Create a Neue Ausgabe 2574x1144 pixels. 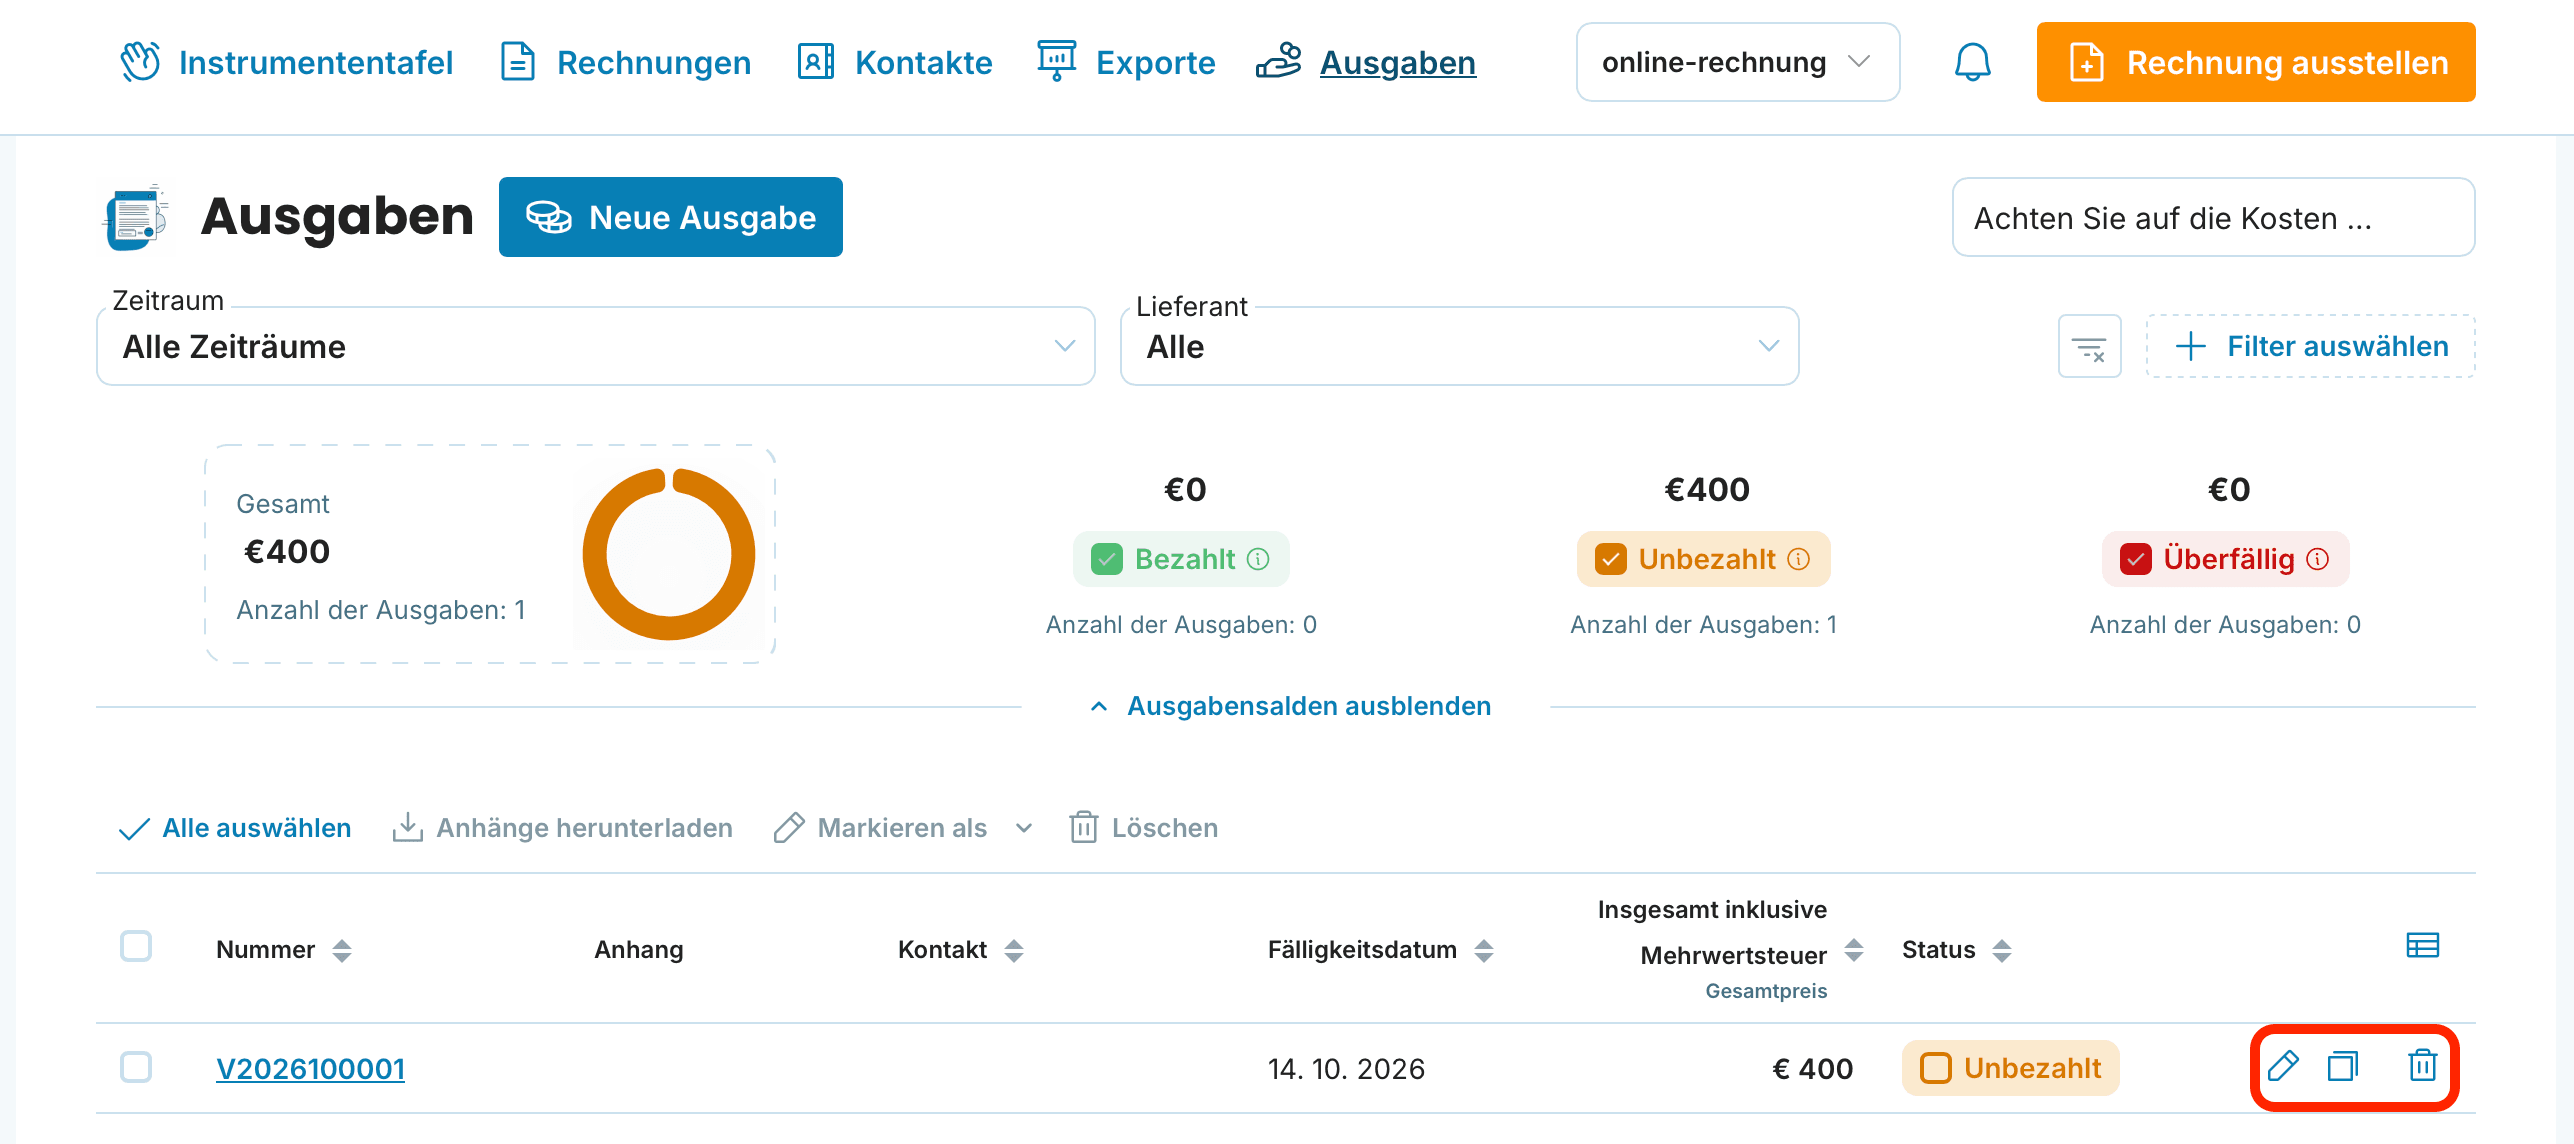[x=670, y=217]
